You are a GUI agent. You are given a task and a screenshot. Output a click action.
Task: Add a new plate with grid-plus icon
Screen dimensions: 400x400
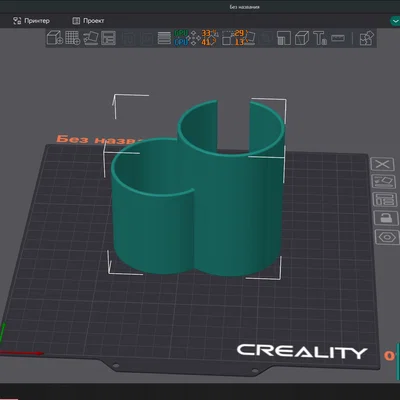(x=72, y=38)
